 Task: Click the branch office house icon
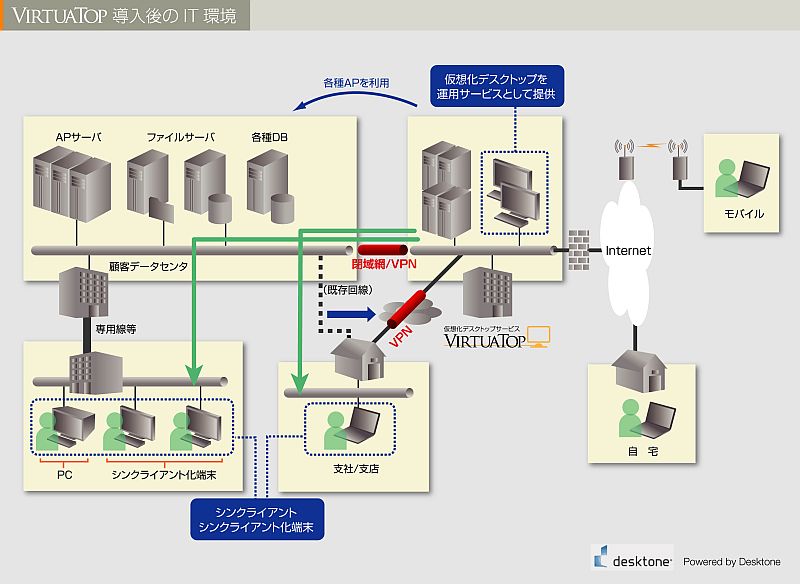pos(358,360)
